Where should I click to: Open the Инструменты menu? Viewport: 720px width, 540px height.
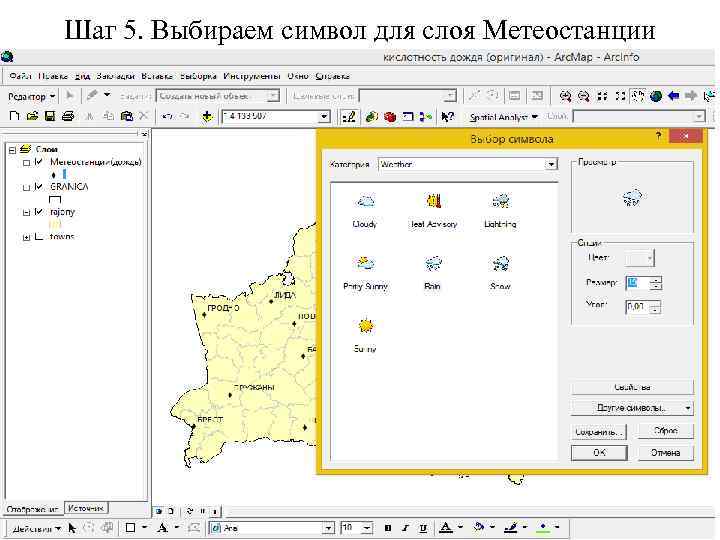point(252,76)
